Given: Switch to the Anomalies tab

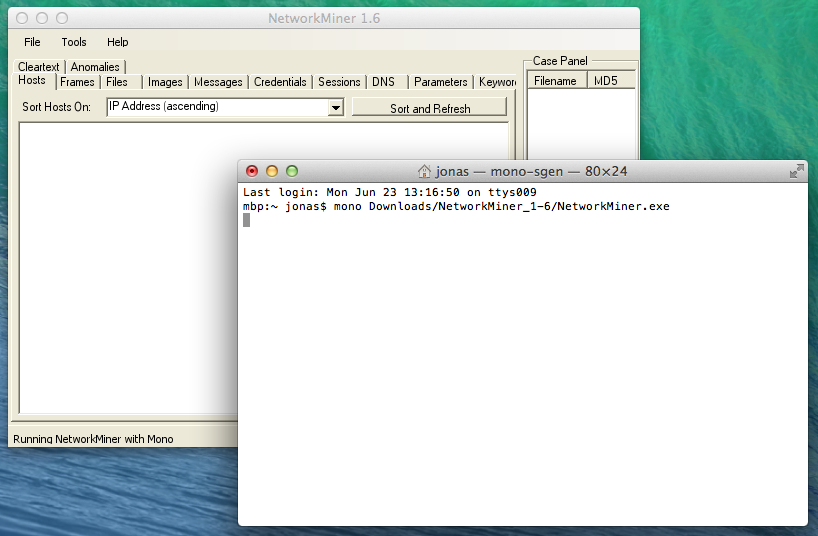Looking at the screenshot, I should 95,67.
